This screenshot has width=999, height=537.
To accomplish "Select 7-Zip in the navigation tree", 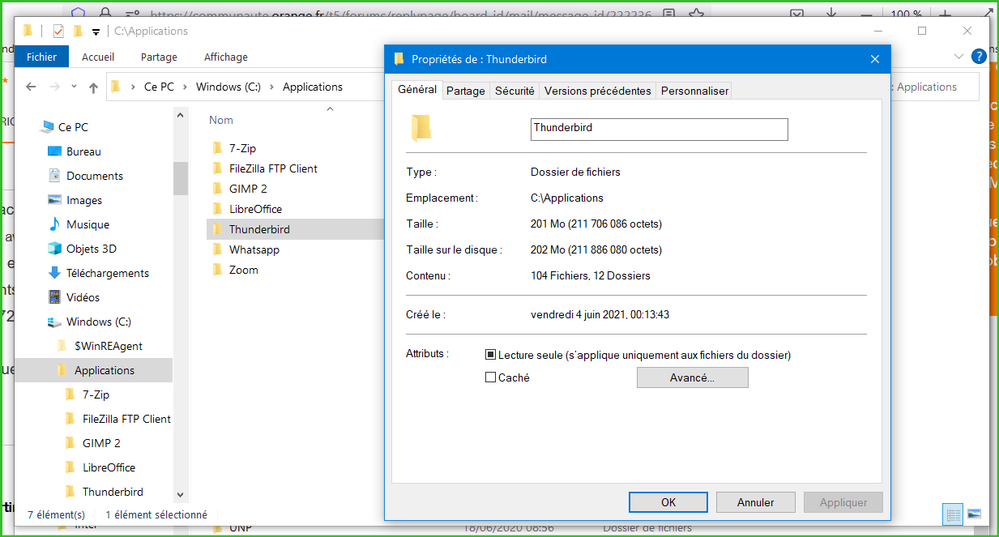I will click(x=95, y=394).
